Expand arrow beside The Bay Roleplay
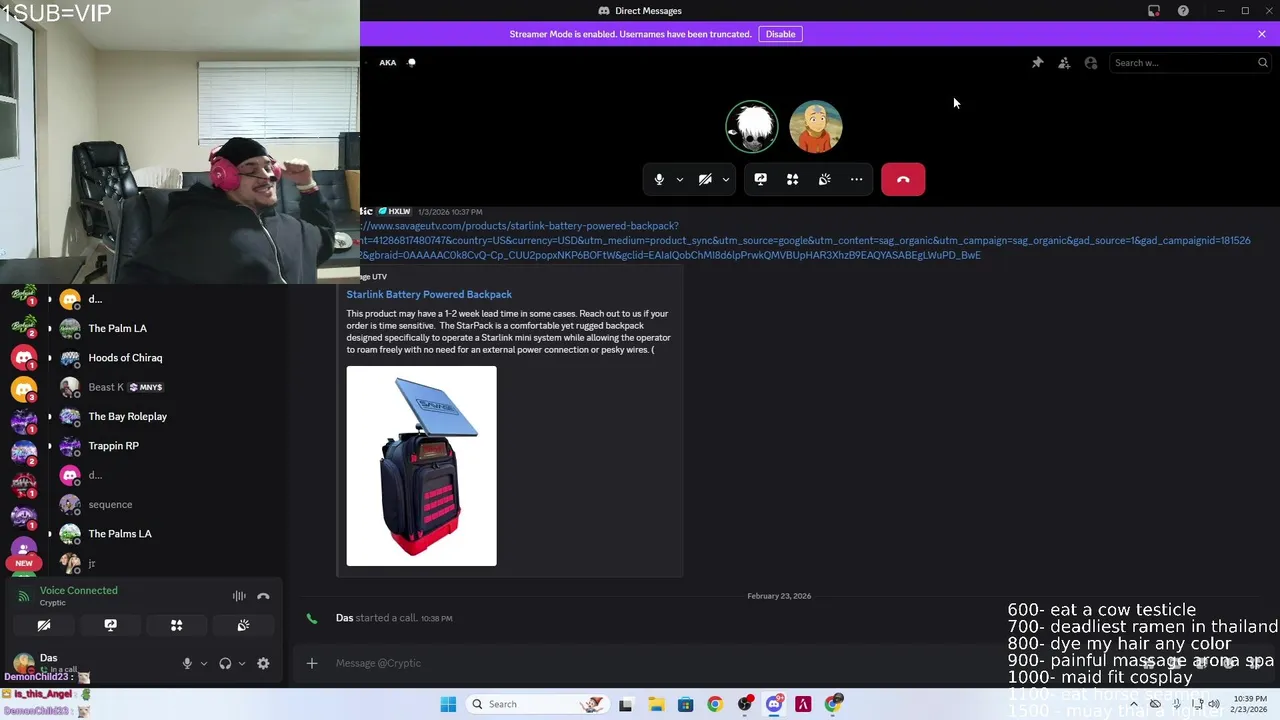 [49, 416]
